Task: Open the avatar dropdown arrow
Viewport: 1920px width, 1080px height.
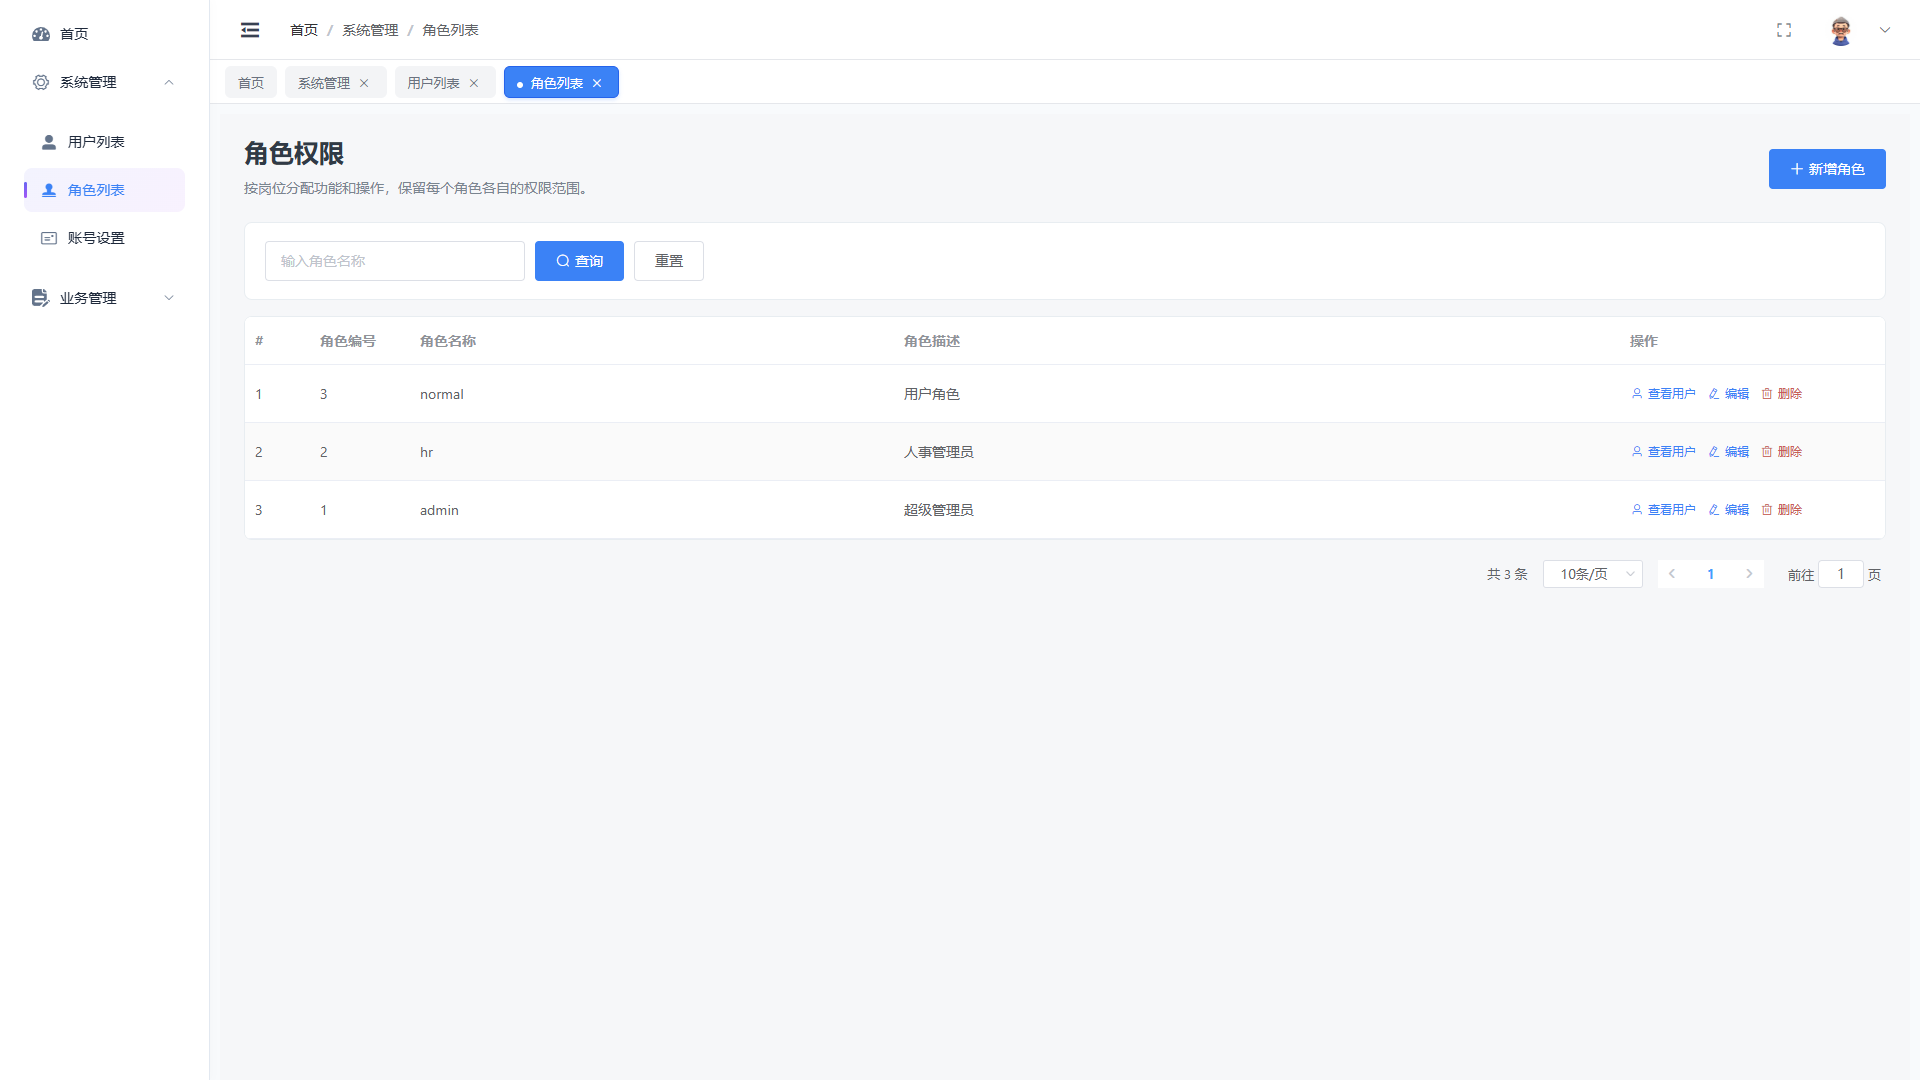Action: (1885, 30)
